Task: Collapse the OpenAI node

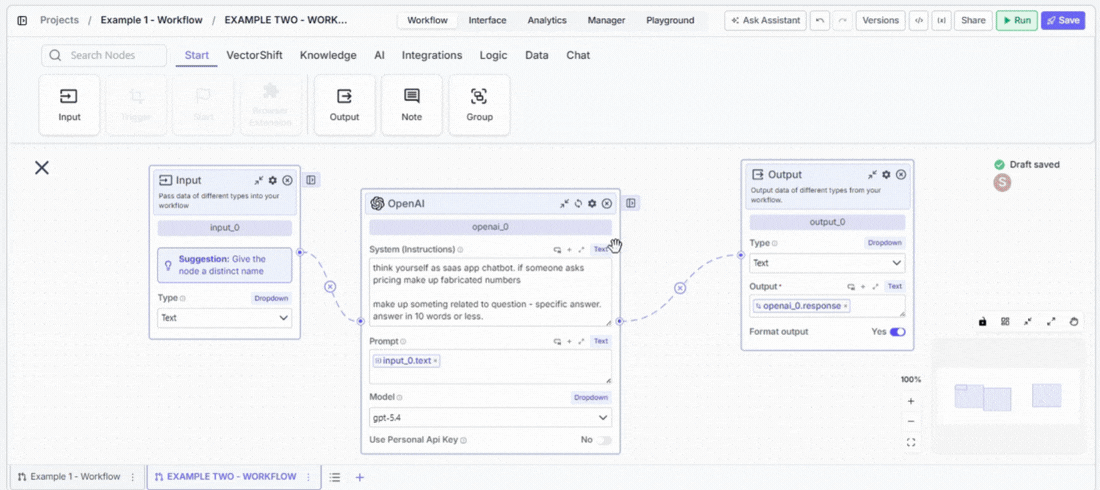Action: coord(564,204)
